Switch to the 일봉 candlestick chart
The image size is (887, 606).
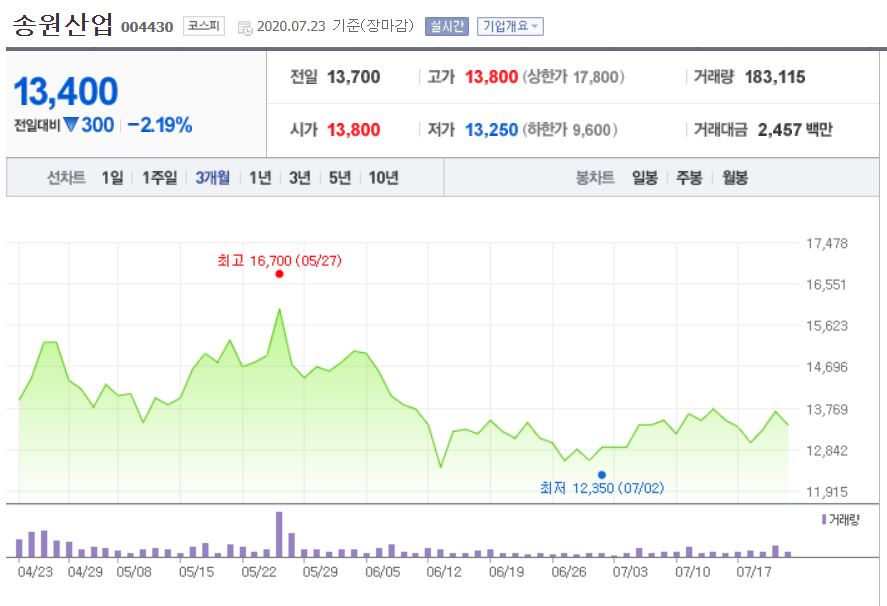pos(644,178)
